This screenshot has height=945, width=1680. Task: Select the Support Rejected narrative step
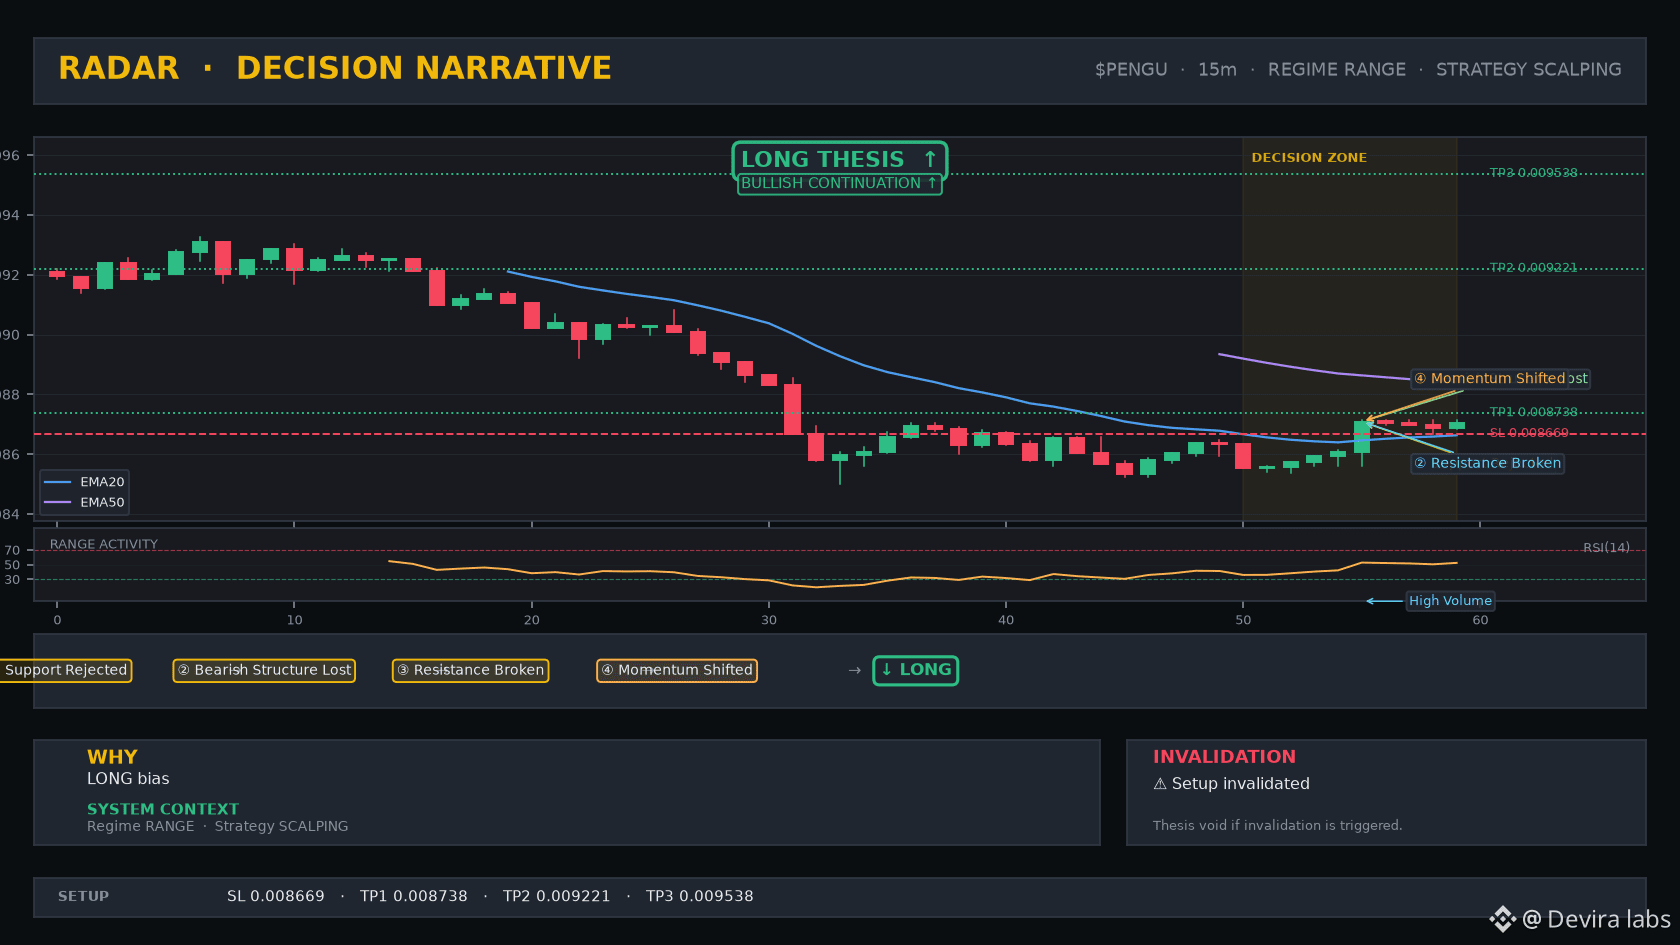66,670
